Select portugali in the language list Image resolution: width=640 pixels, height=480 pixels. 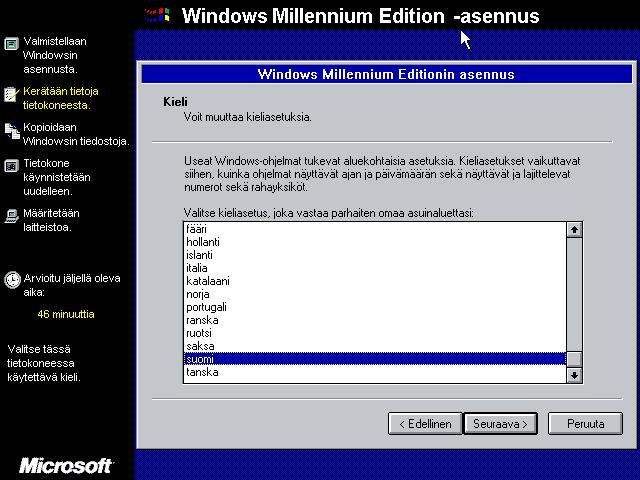(375, 307)
